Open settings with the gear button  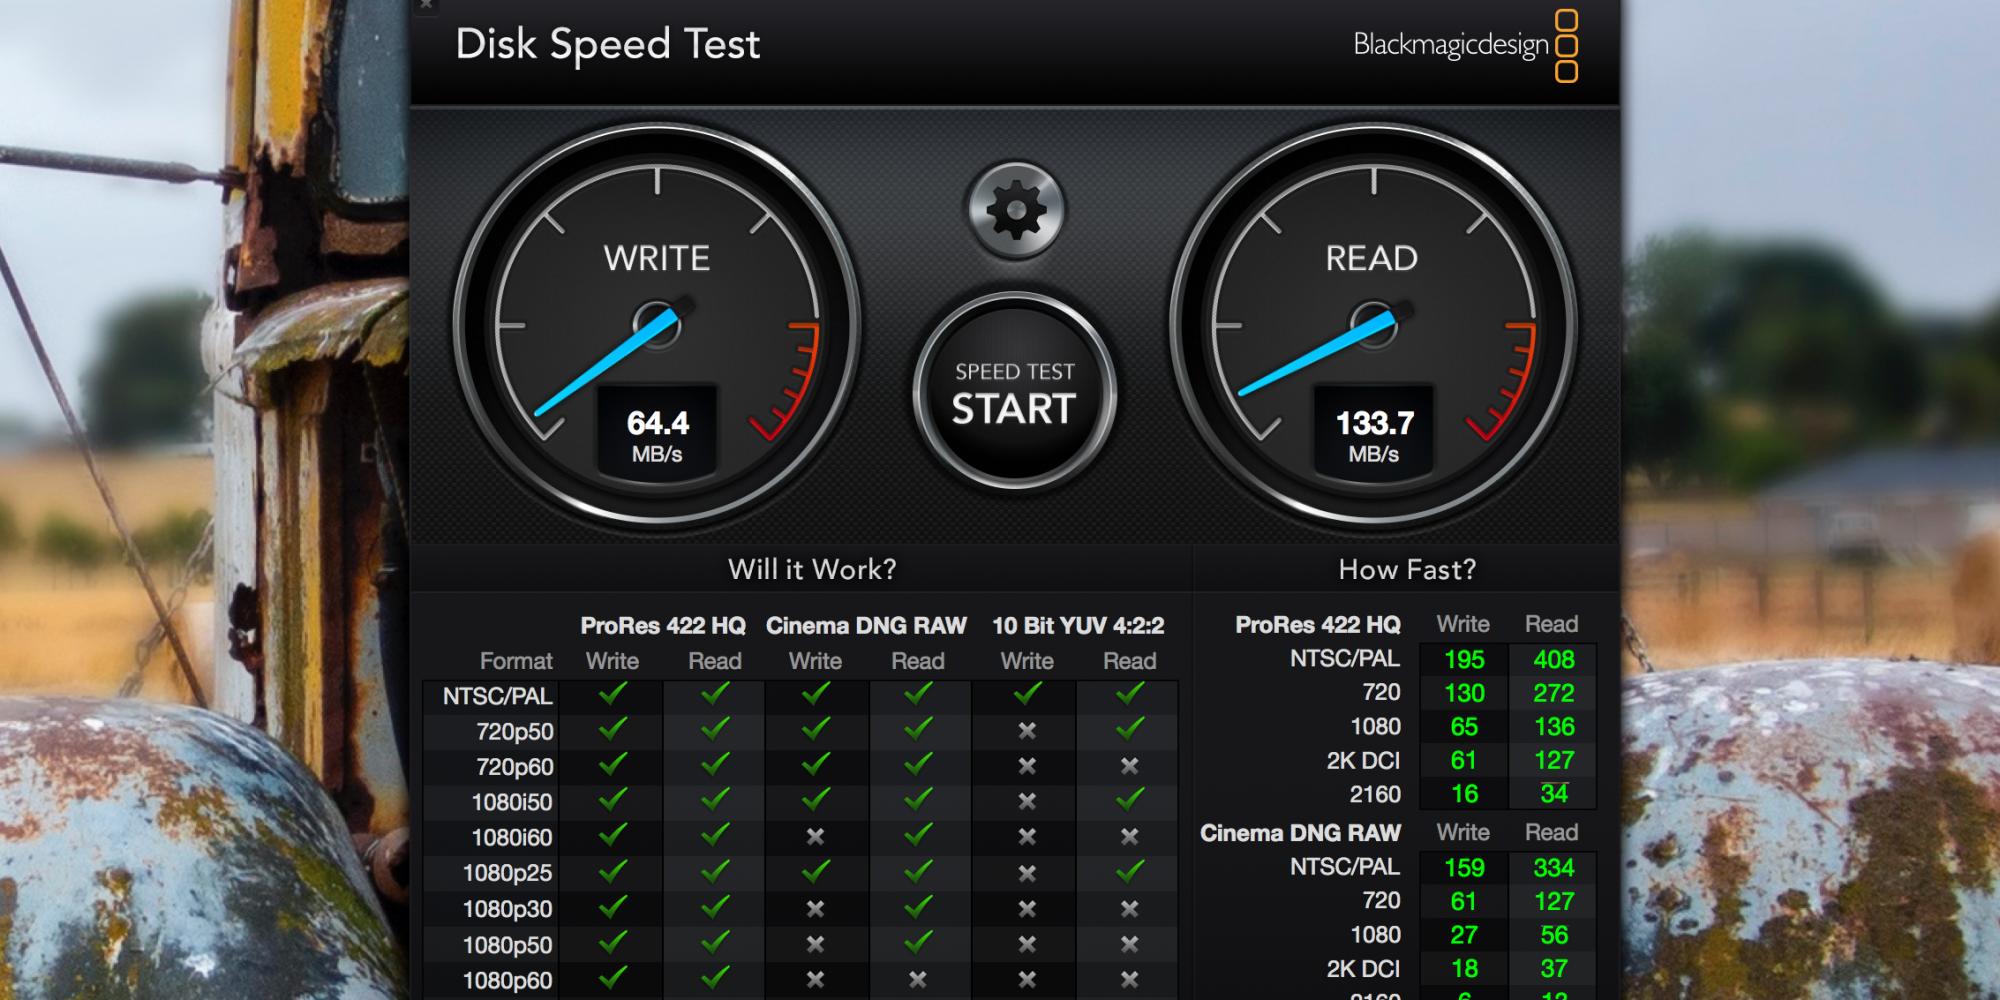[x=1015, y=211]
